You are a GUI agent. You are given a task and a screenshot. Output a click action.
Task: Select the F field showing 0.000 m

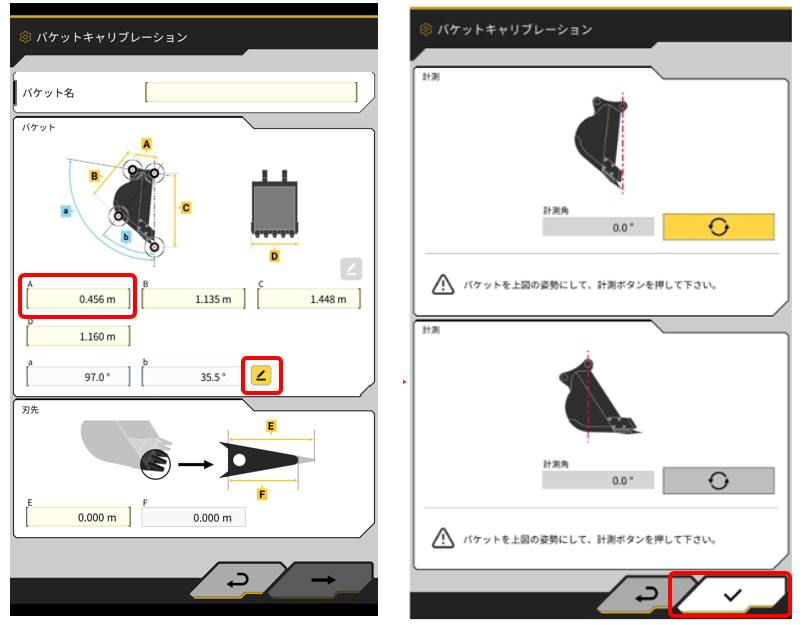click(x=193, y=517)
